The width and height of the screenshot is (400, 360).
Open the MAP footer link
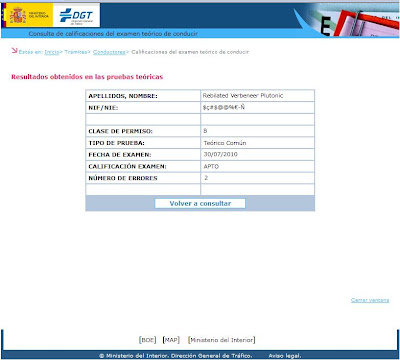click(x=171, y=340)
